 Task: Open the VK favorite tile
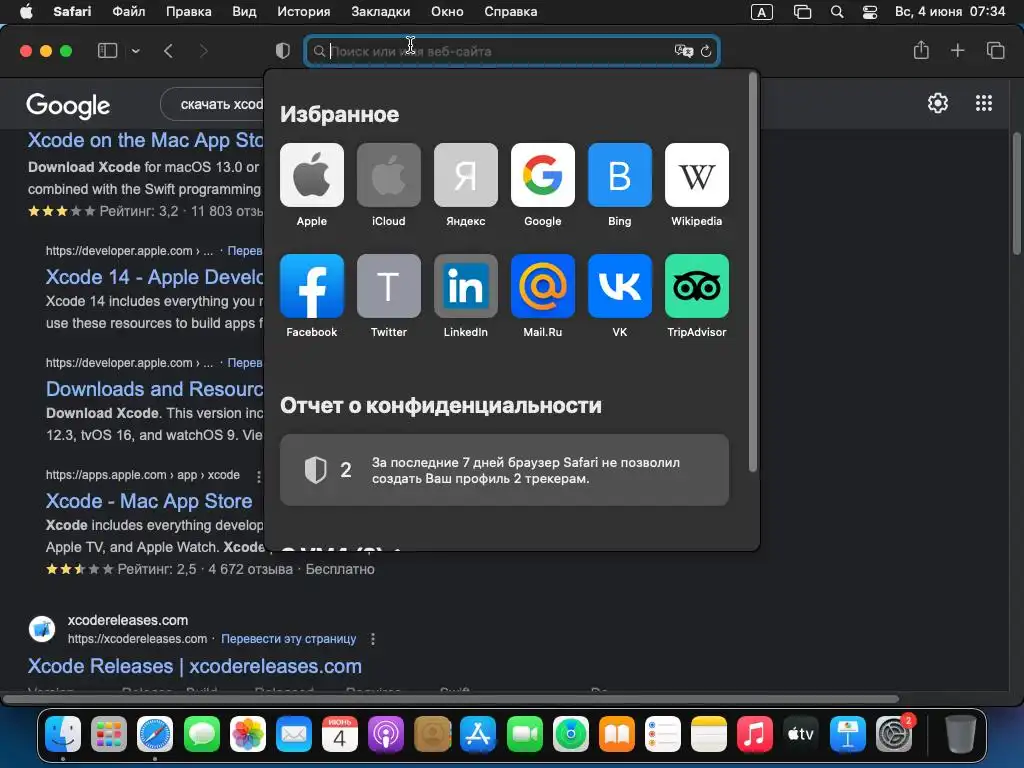pos(620,286)
